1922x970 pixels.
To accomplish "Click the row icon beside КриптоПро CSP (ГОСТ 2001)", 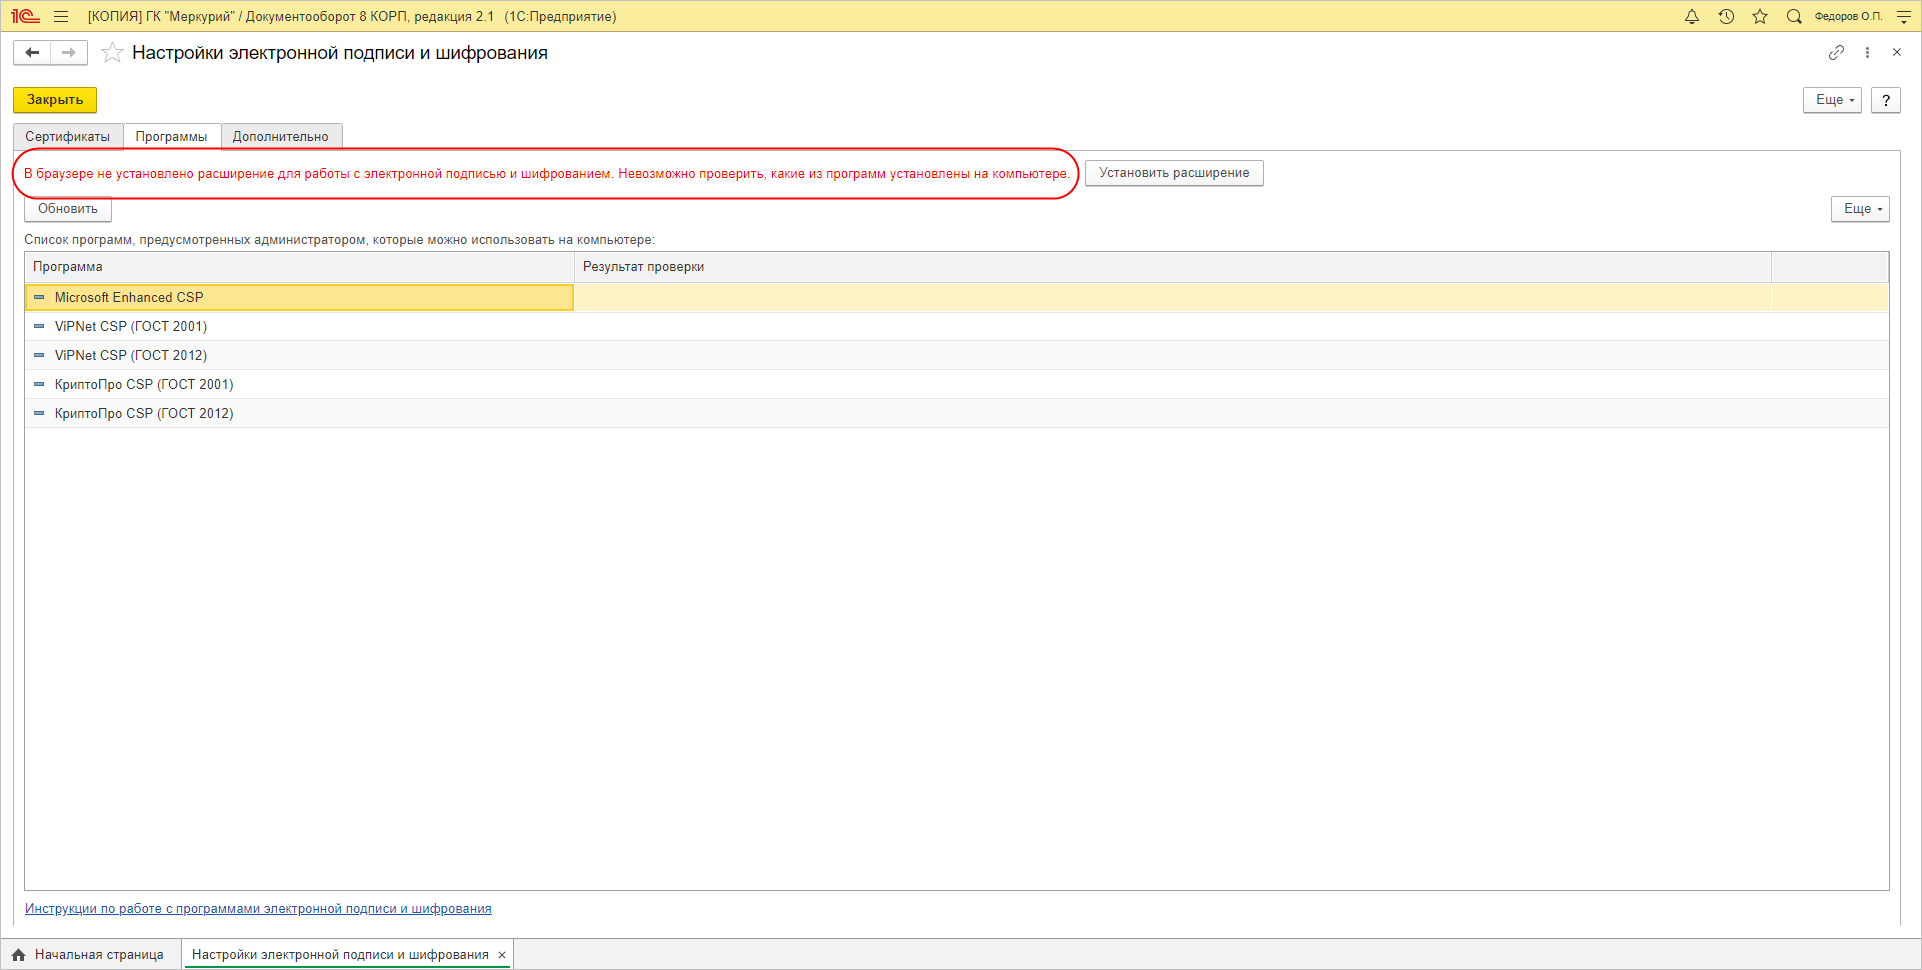I will point(39,384).
